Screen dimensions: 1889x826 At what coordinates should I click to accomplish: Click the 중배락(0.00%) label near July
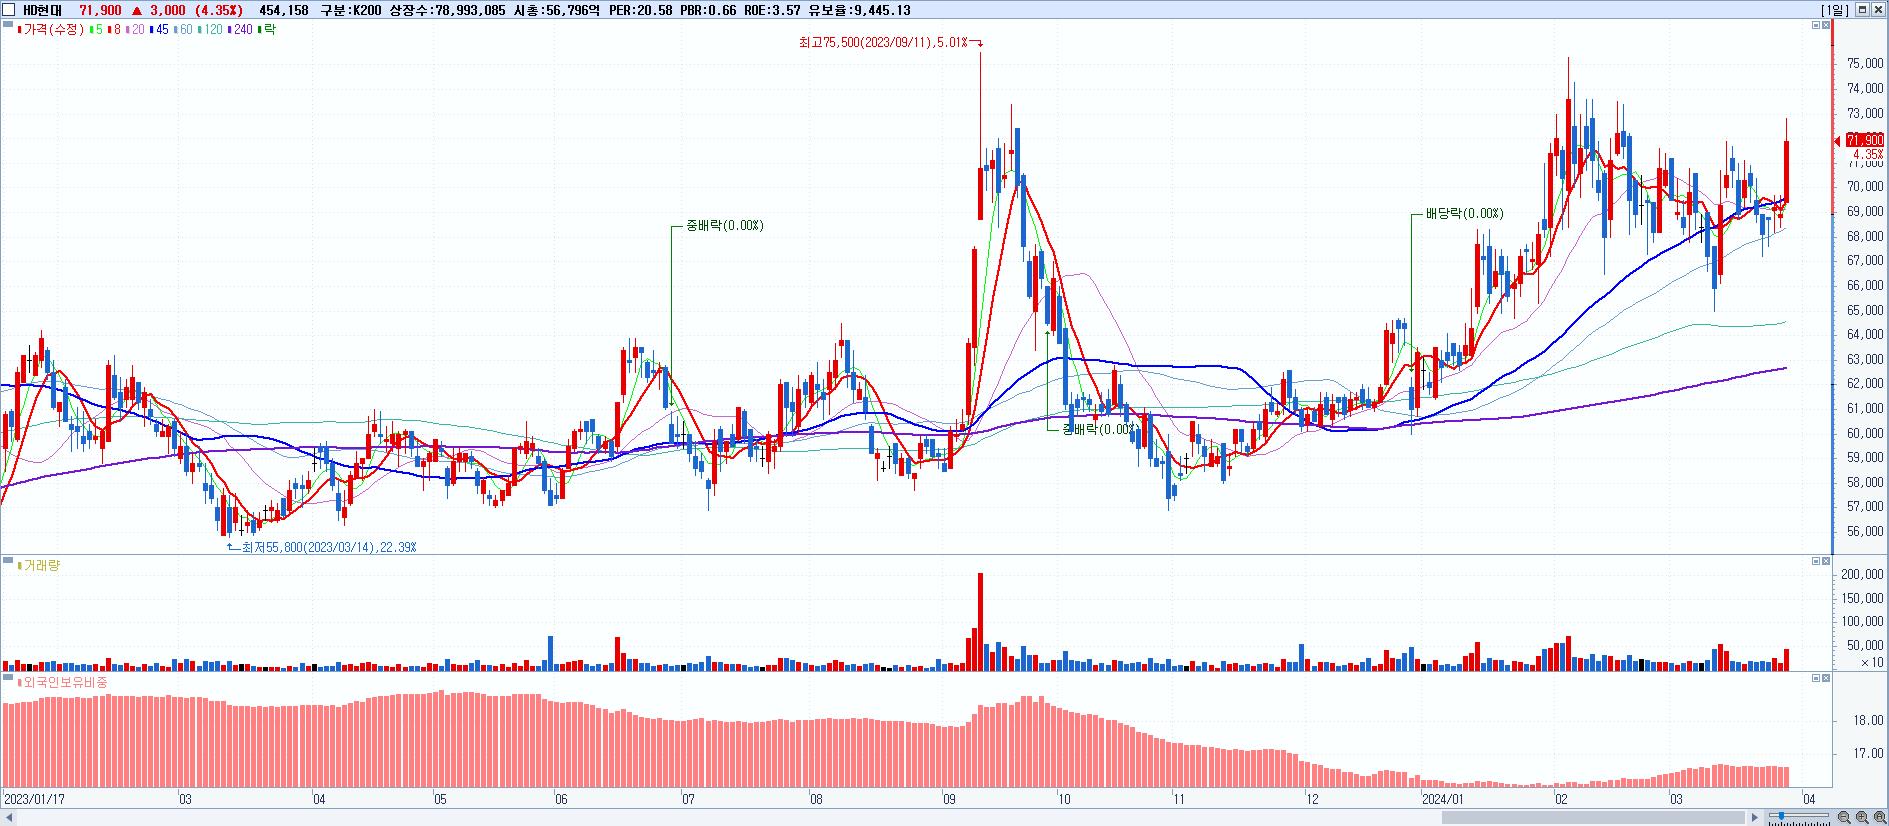(725, 226)
